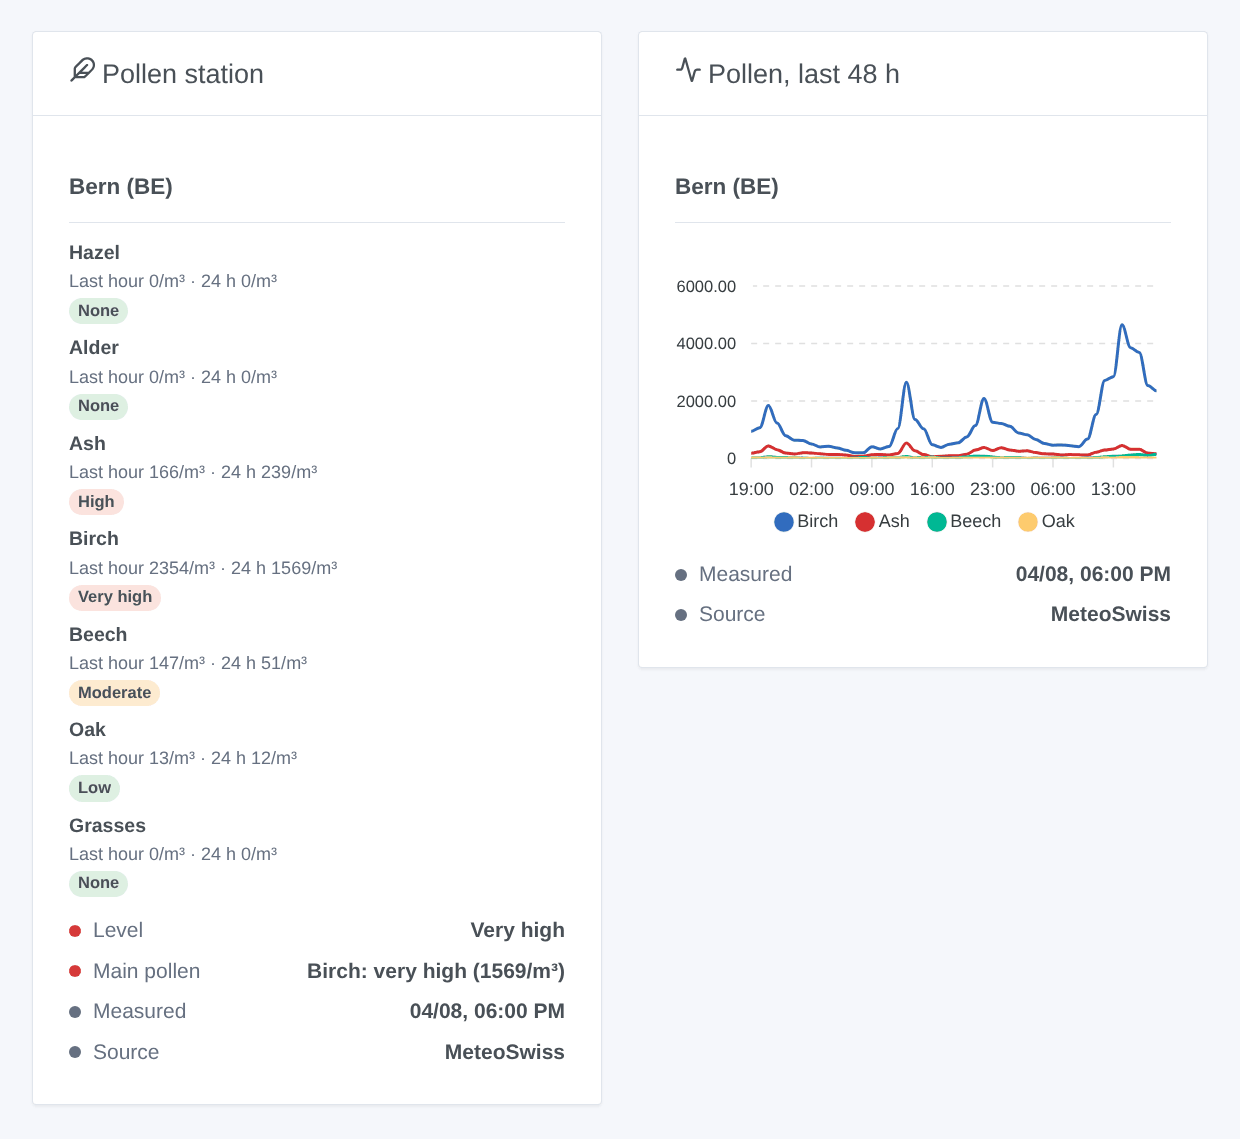Click the 6000.00 y-axis label
1240x1139 pixels.
click(706, 287)
